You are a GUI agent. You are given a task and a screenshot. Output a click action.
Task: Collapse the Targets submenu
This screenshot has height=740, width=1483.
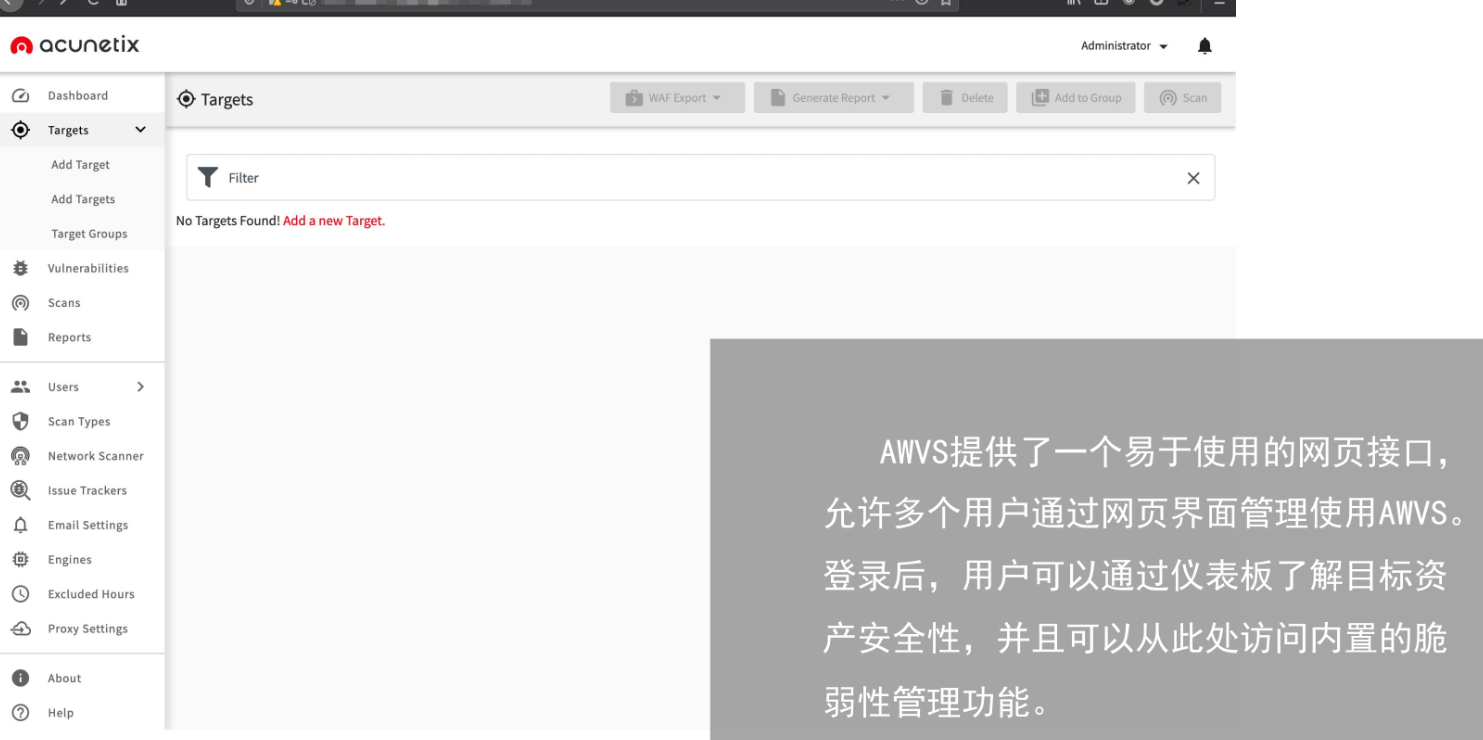click(x=140, y=129)
